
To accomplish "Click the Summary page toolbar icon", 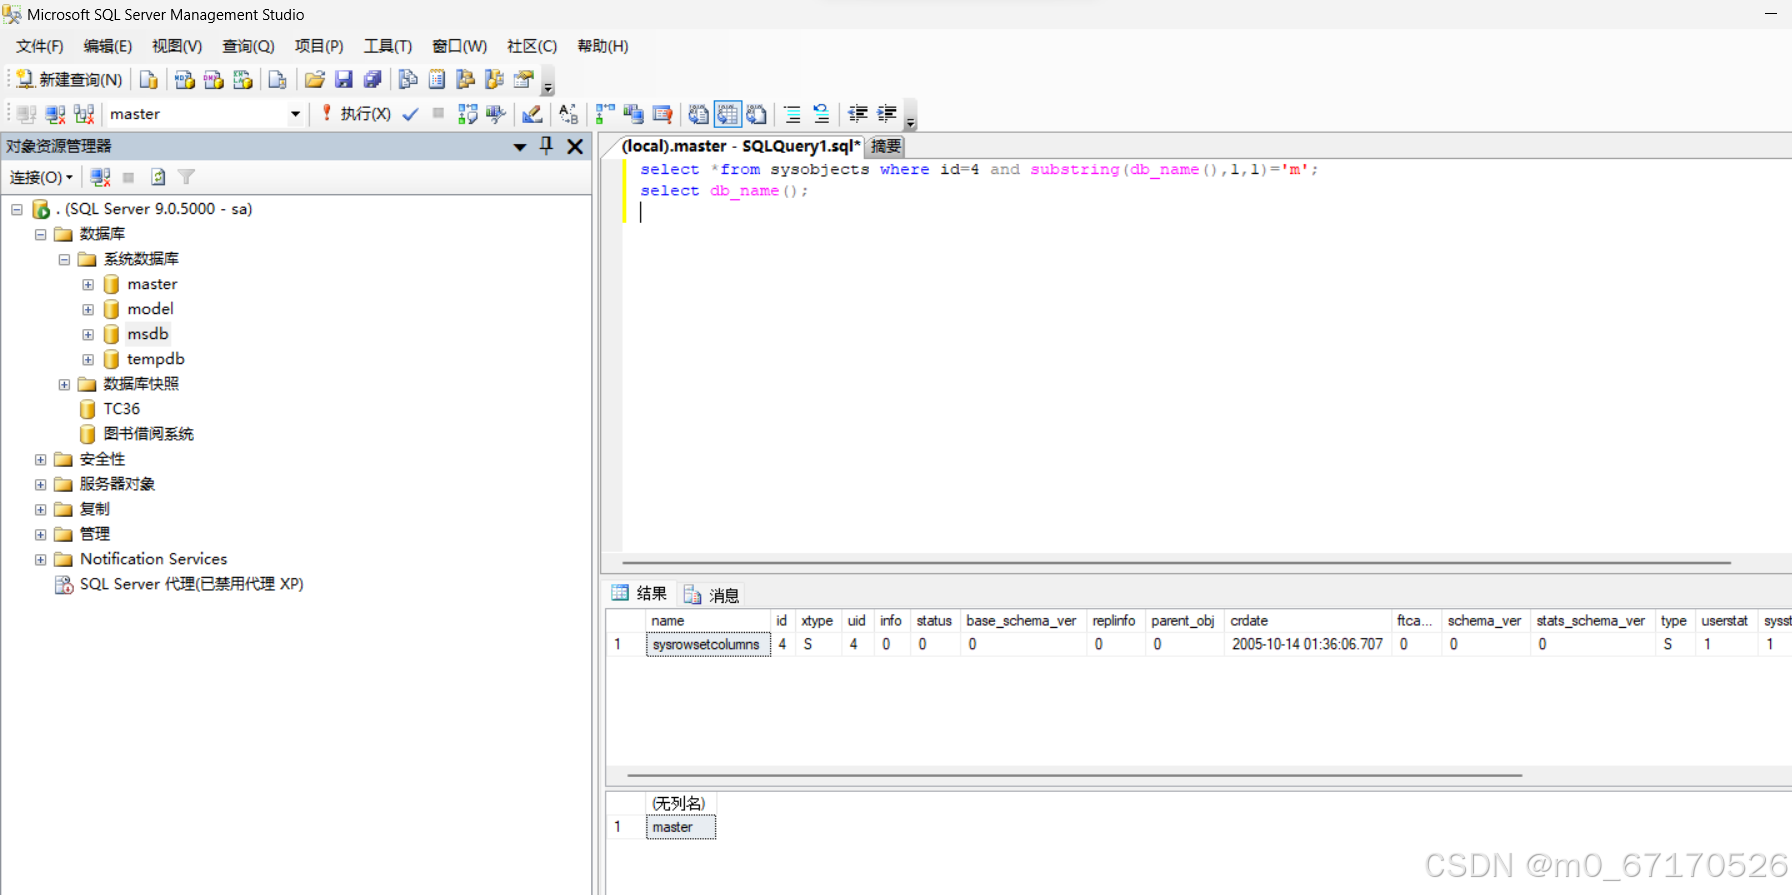I will tap(437, 80).
